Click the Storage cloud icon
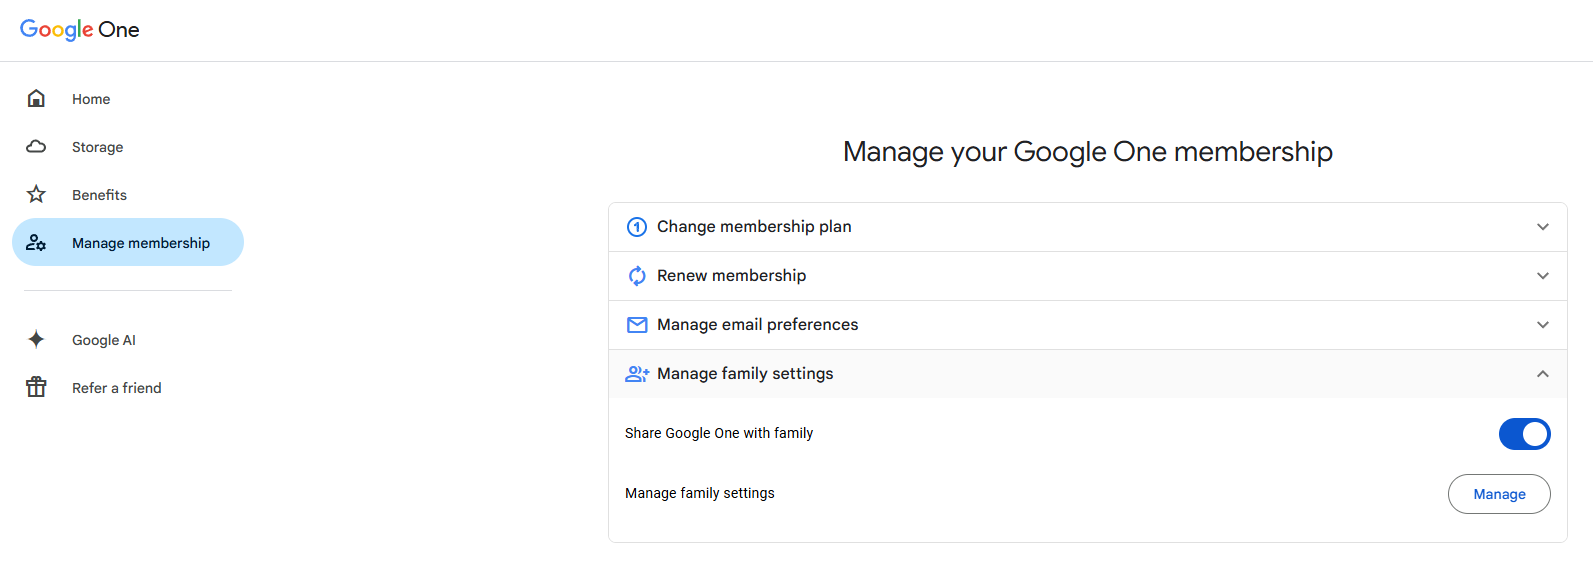Image resolution: width=1593 pixels, height=571 pixels. pyautogui.click(x=36, y=146)
